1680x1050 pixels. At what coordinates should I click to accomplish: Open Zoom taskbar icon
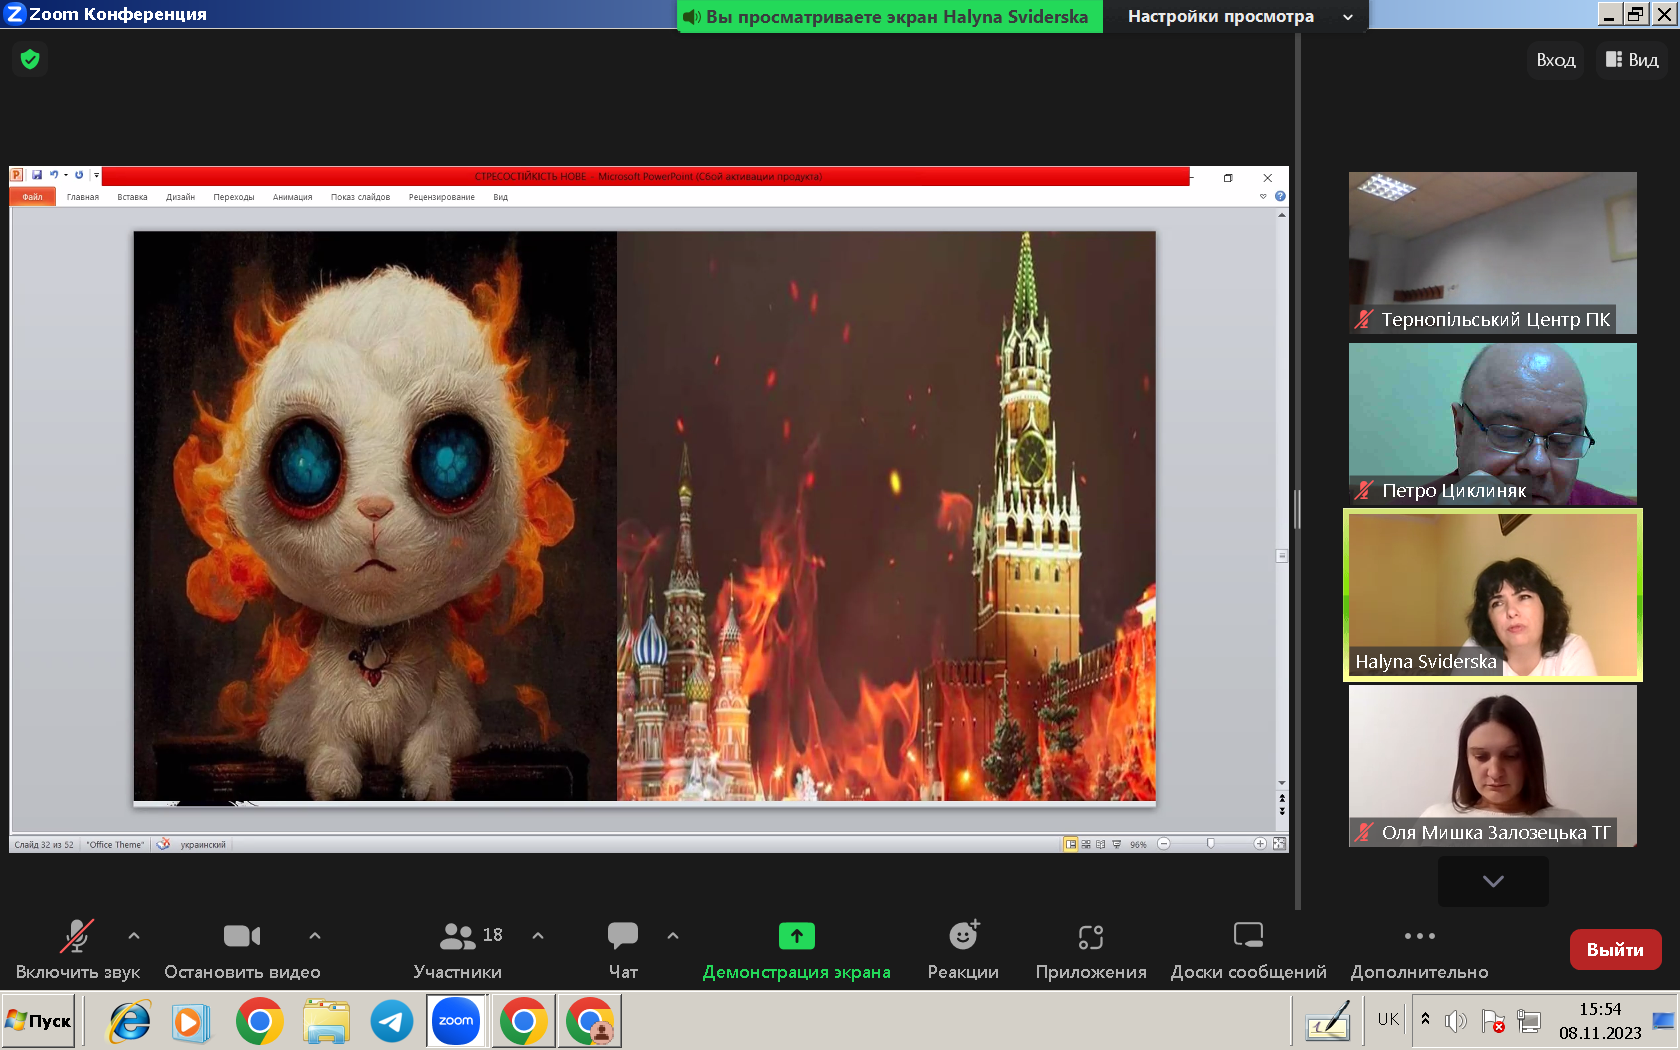click(456, 1021)
